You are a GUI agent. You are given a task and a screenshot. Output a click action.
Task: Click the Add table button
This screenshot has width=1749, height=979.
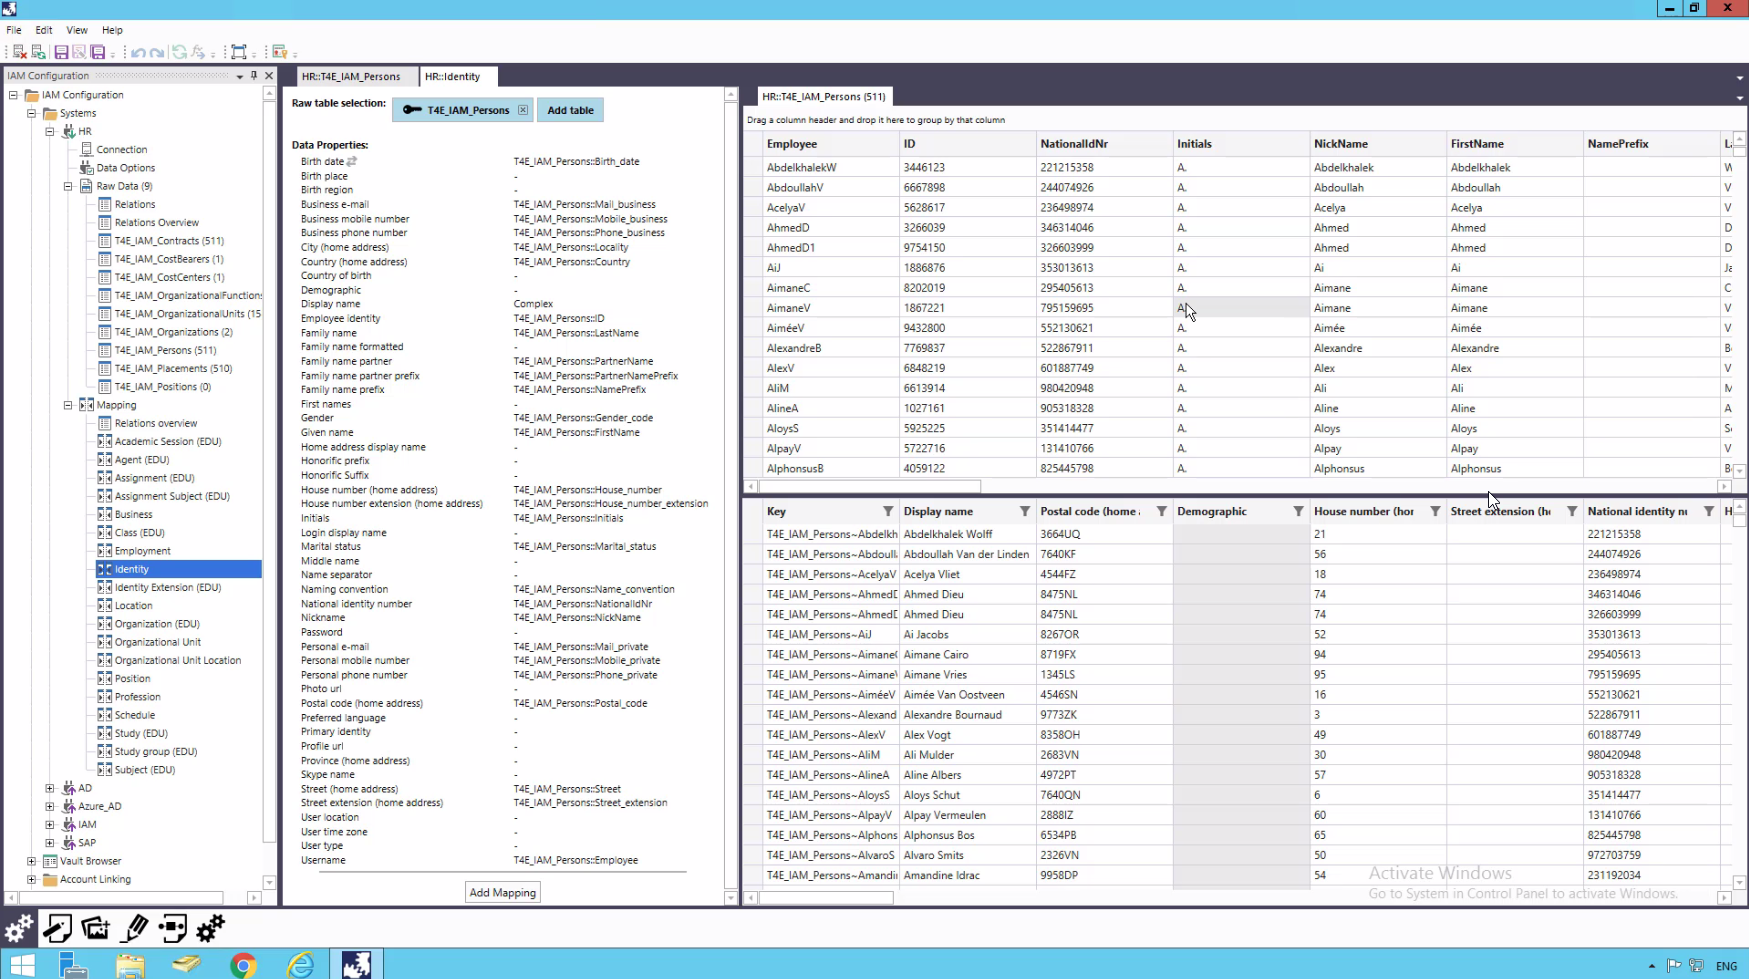click(570, 110)
